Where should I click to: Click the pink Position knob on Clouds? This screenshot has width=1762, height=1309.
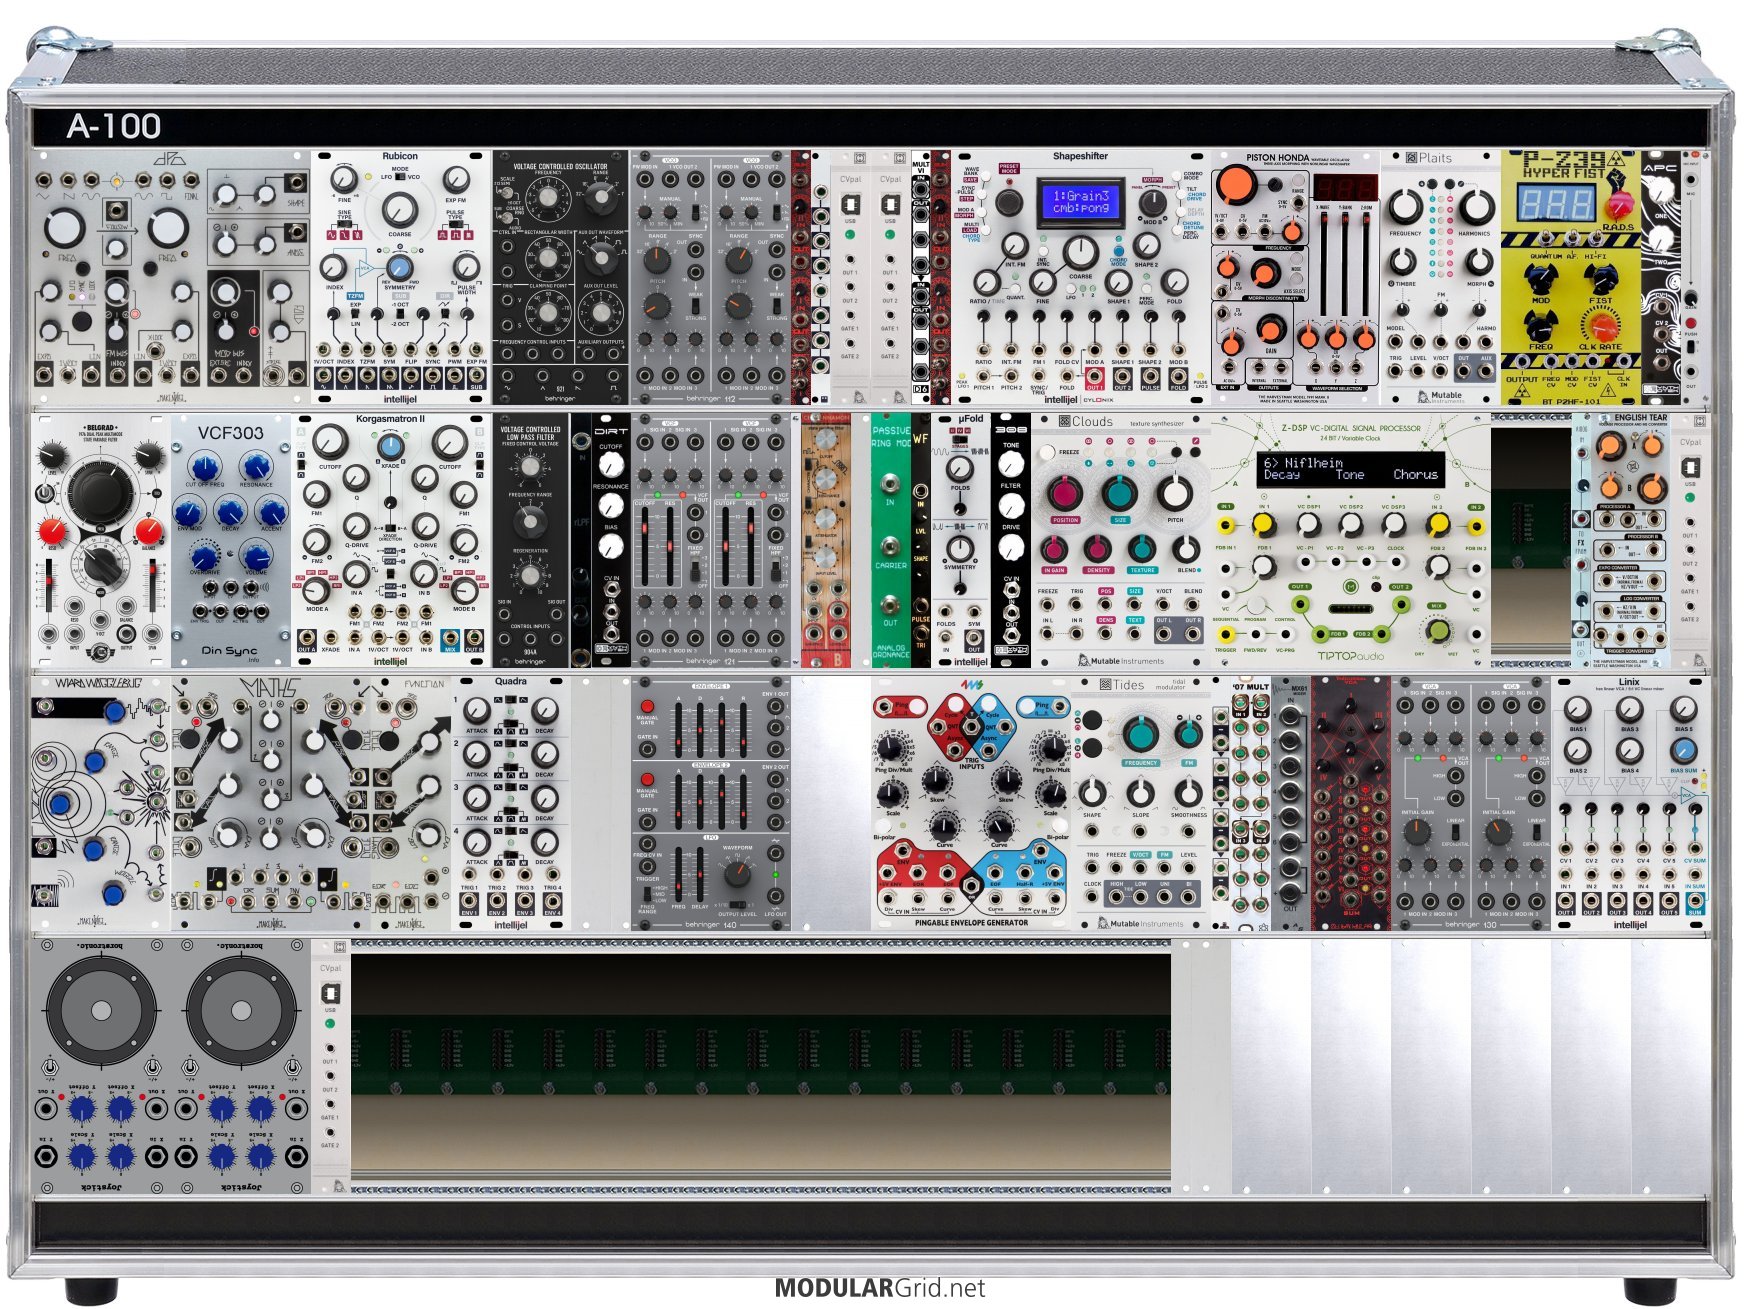[x=1064, y=493]
